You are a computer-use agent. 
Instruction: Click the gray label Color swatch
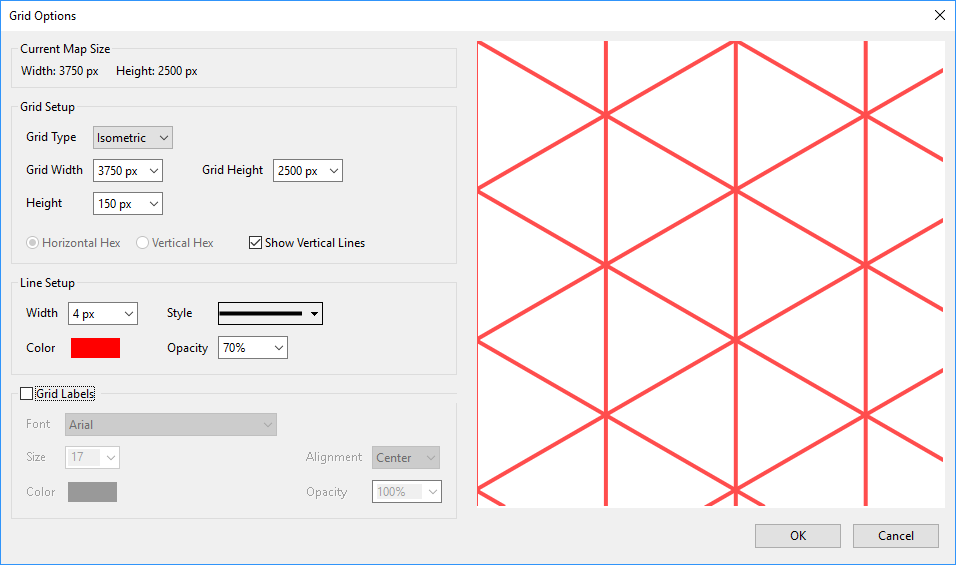click(x=92, y=492)
